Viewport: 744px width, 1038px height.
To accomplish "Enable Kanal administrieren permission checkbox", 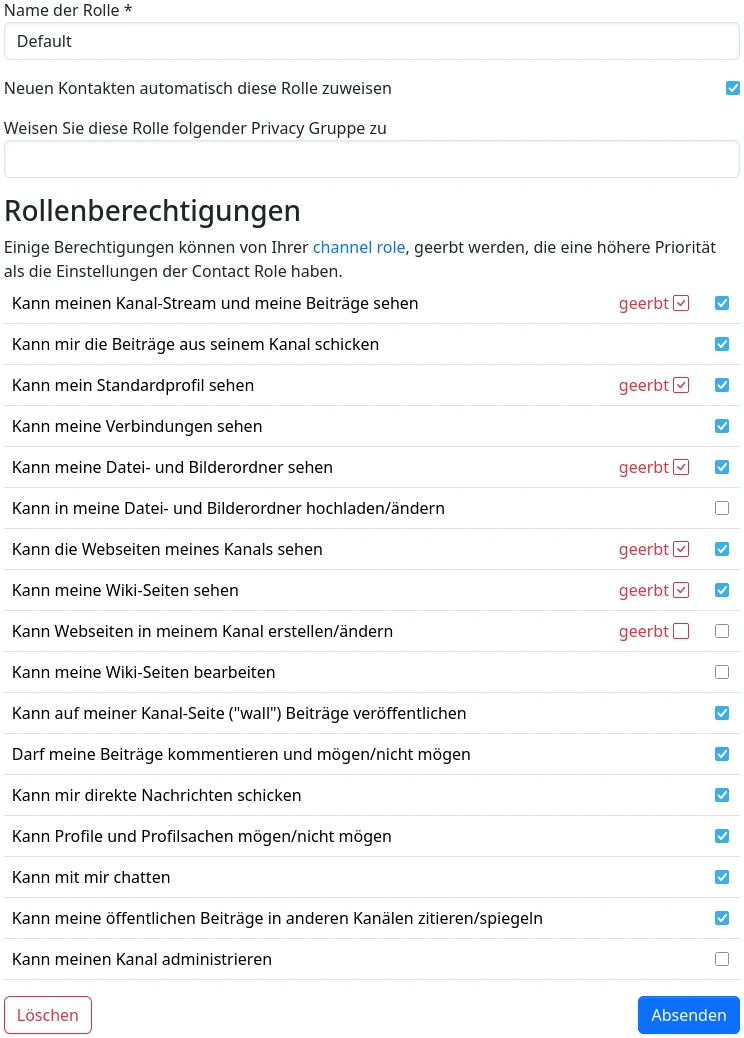I will 722,959.
